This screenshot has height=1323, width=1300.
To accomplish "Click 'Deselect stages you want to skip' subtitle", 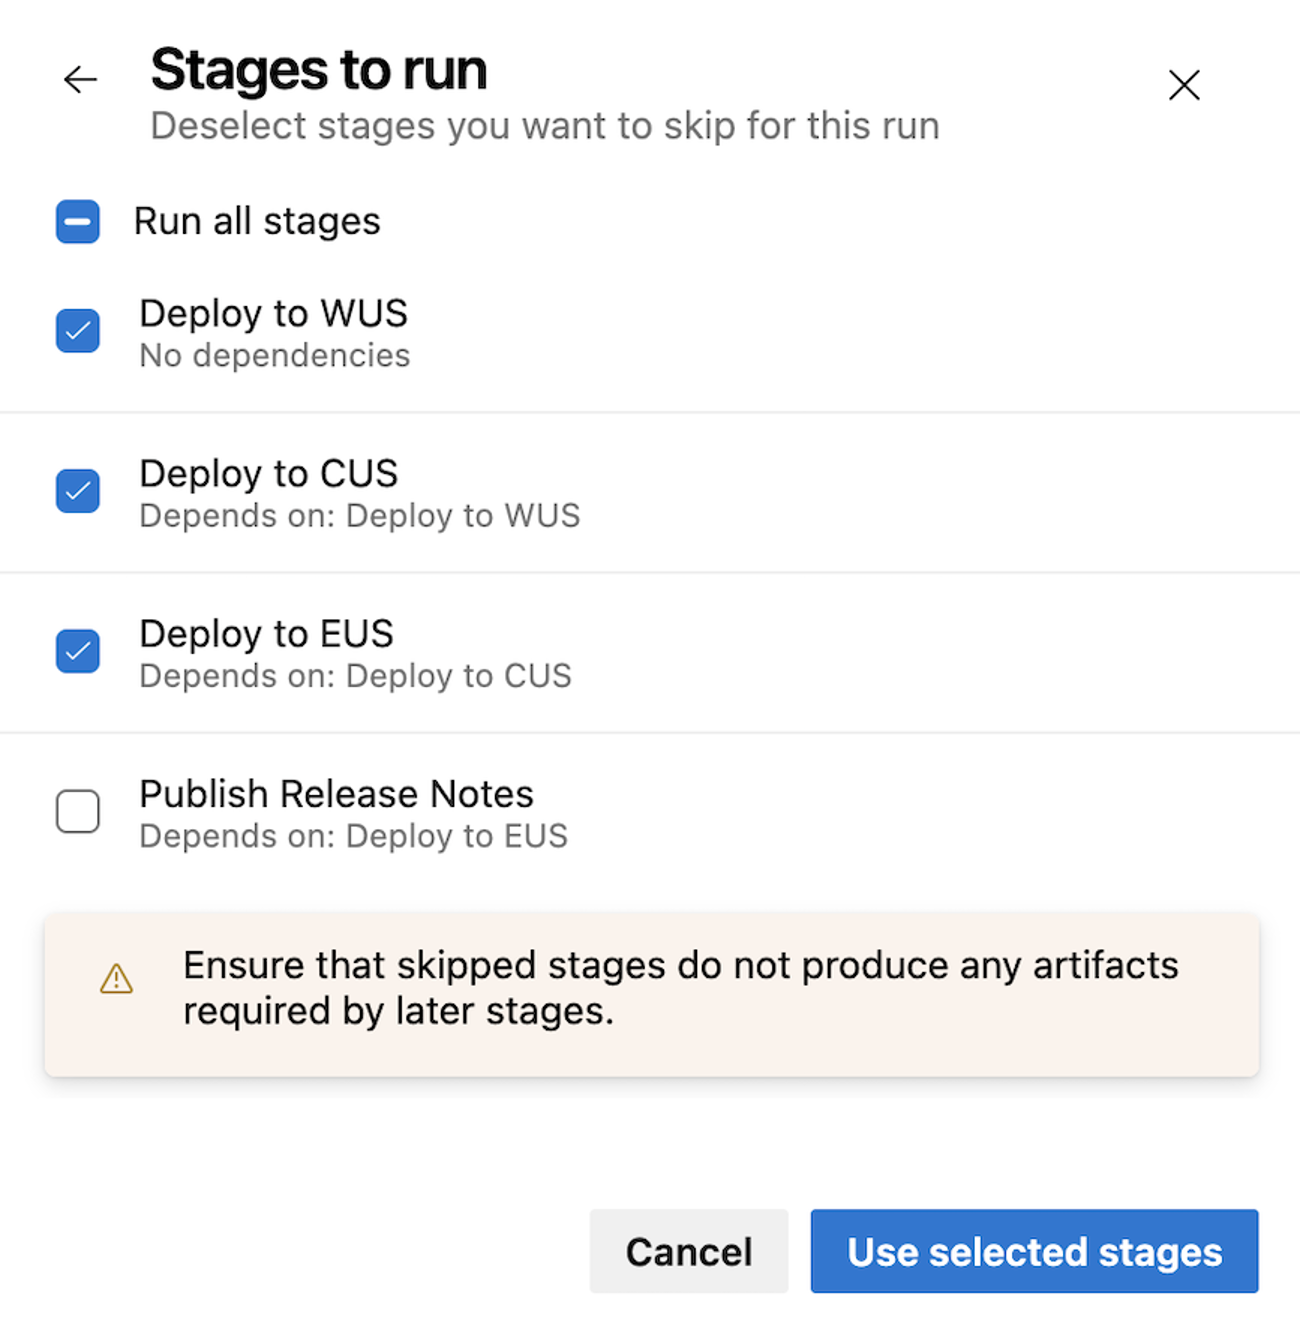I will click(544, 126).
